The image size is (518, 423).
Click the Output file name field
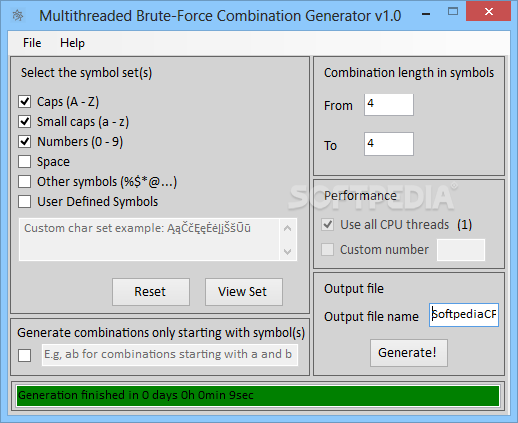[x=464, y=315]
